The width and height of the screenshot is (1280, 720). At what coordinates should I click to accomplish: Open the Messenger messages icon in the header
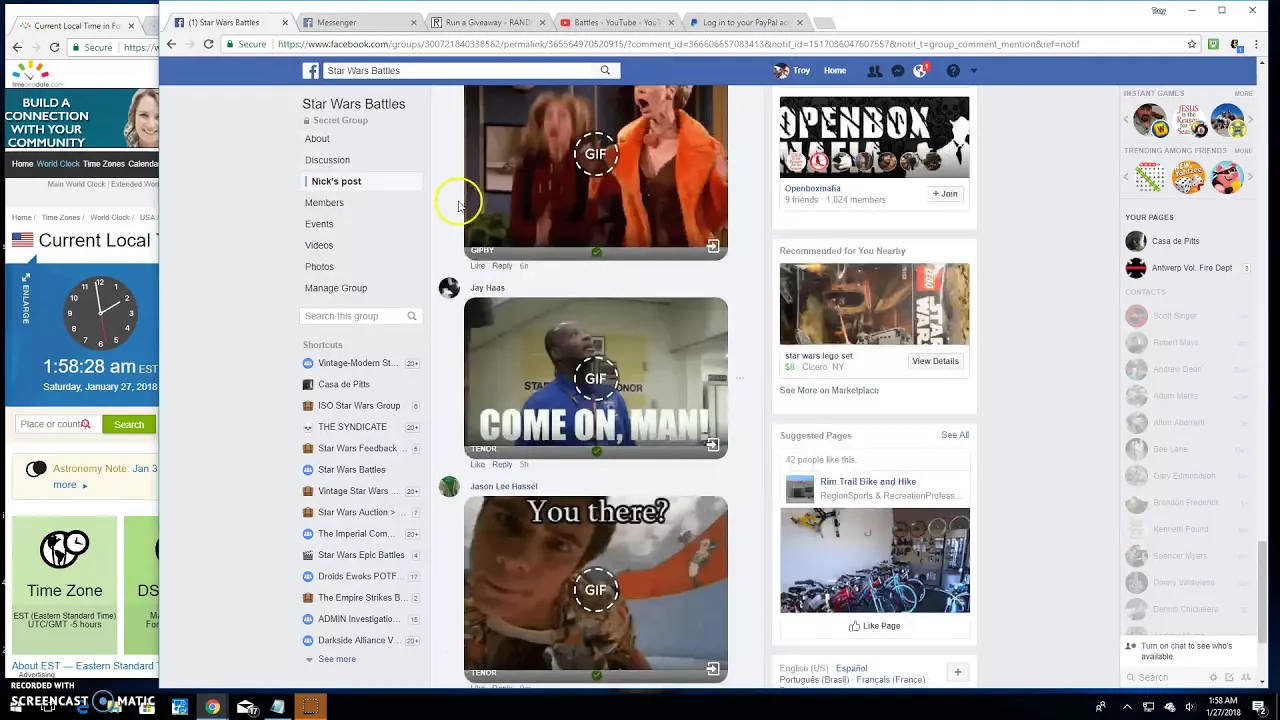tap(898, 71)
